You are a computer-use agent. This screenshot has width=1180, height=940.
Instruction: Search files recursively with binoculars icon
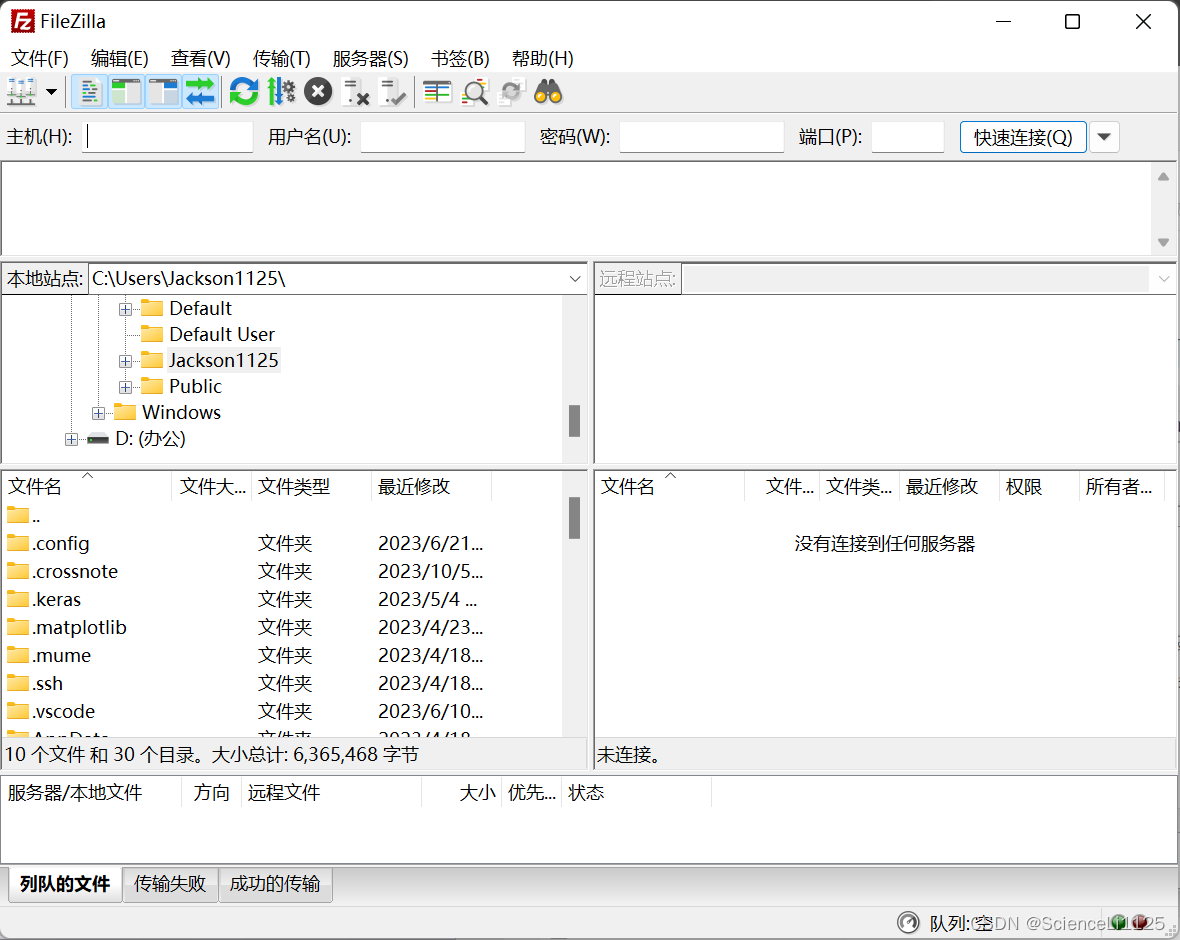point(548,93)
